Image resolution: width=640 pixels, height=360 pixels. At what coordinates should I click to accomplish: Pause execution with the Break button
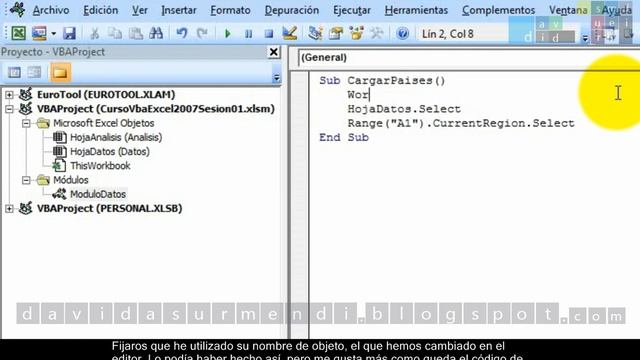[x=248, y=33]
